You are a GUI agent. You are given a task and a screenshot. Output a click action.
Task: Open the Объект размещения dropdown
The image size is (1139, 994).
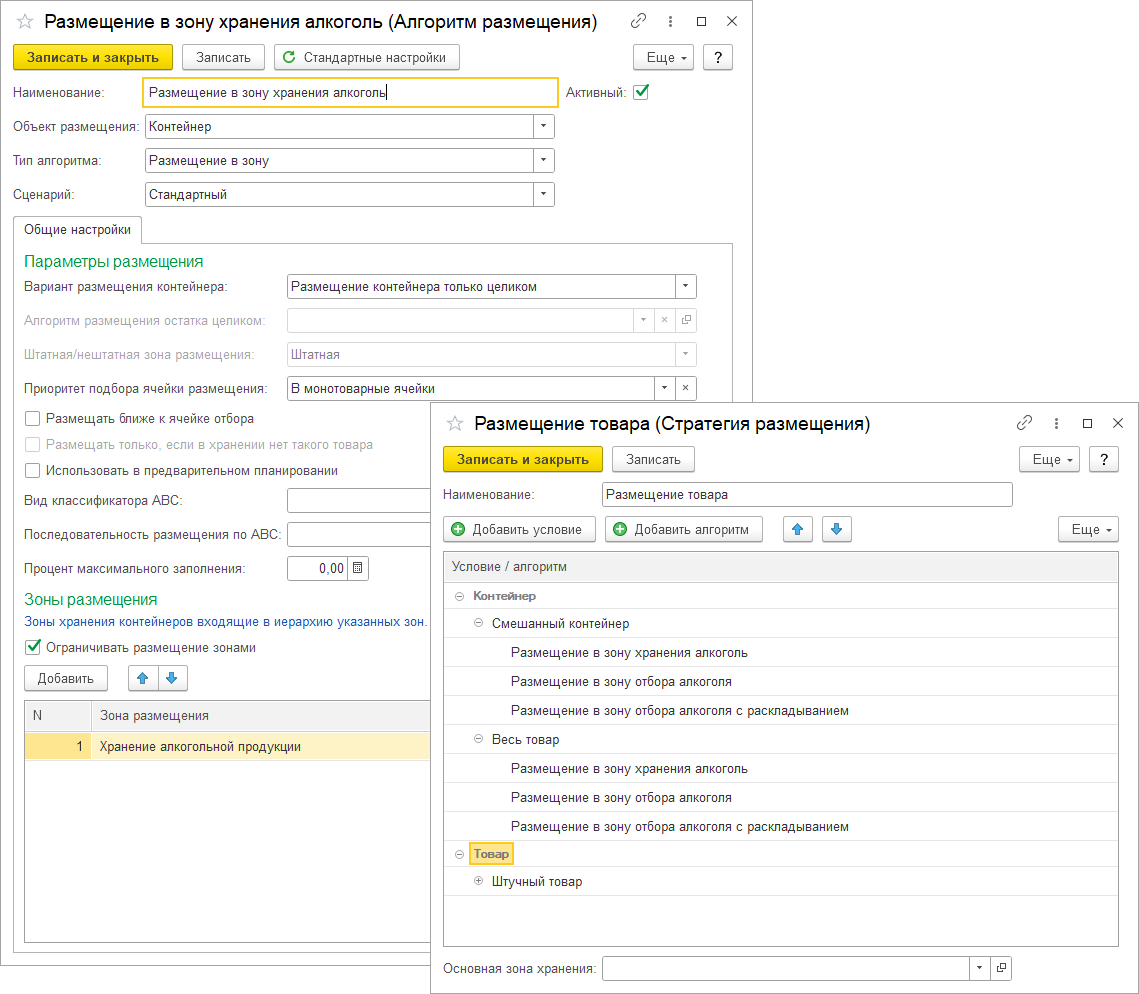click(x=543, y=127)
